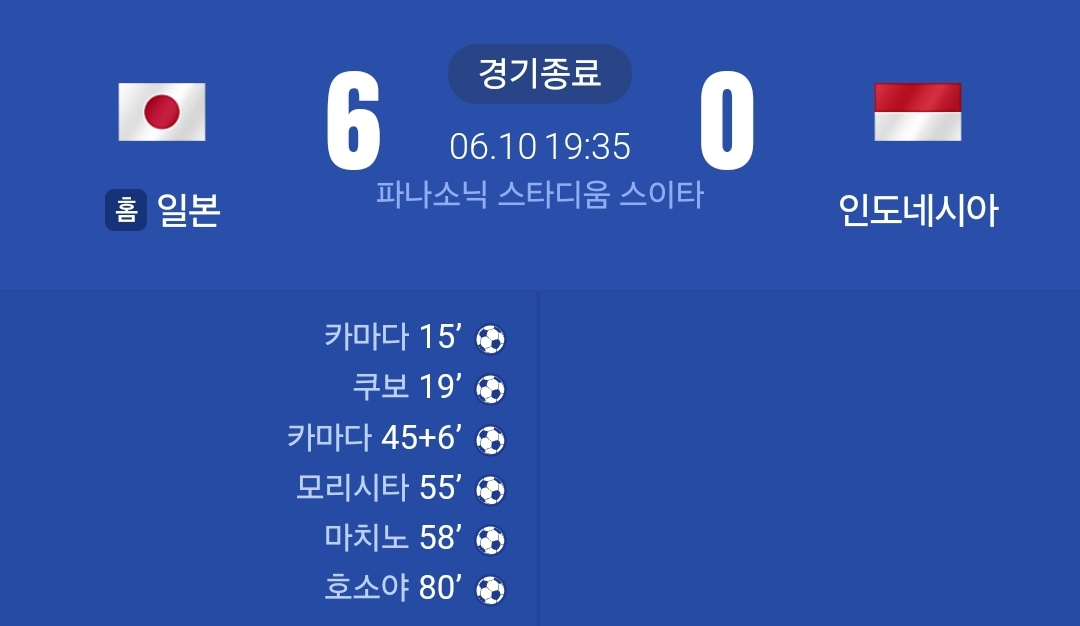Open the 일본 team name
Image resolution: width=1080 pixels, height=626 pixels.
click(189, 210)
